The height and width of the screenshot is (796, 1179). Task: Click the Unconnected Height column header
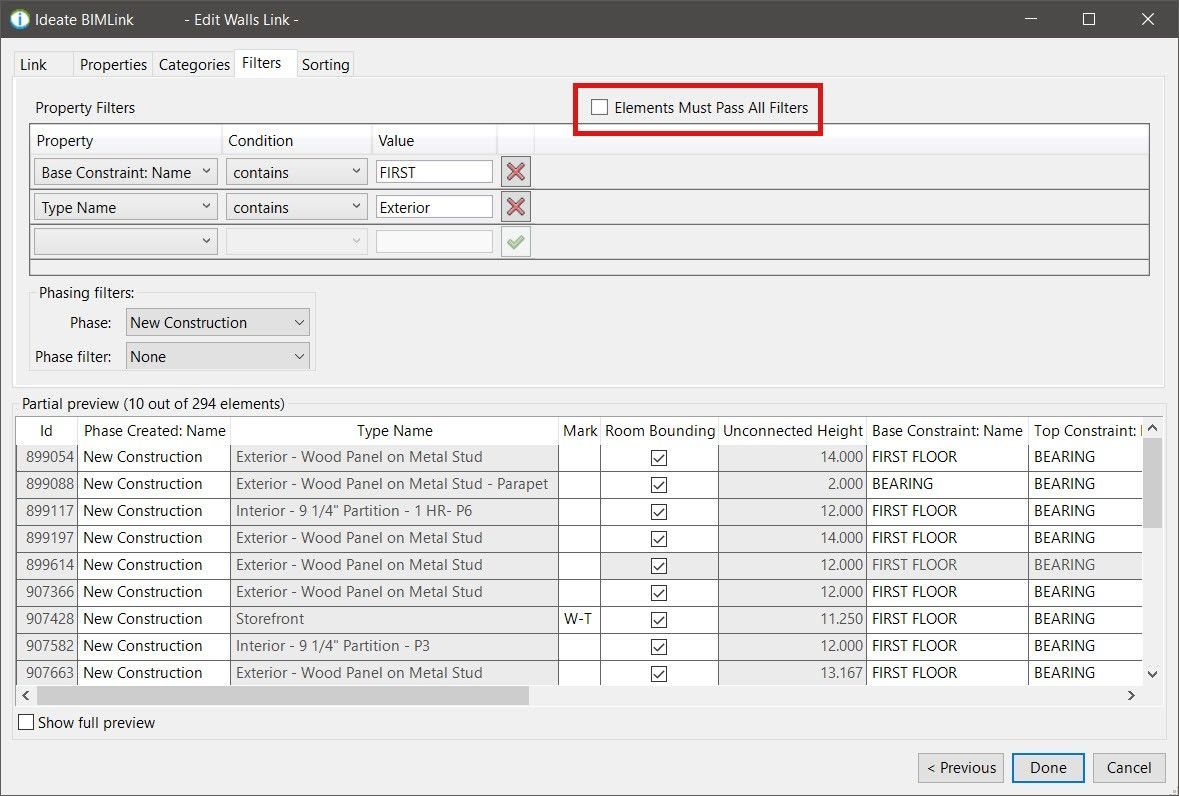tap(793, 431)
